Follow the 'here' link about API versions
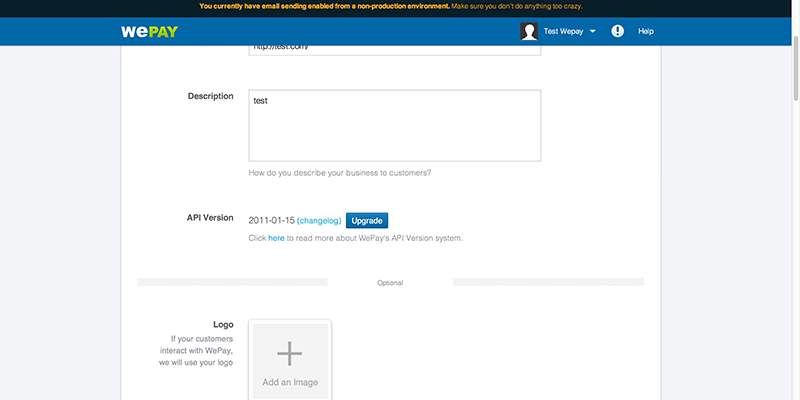This screenshot has width=800, height=400. pyautogui.click(x=276, y=238)
